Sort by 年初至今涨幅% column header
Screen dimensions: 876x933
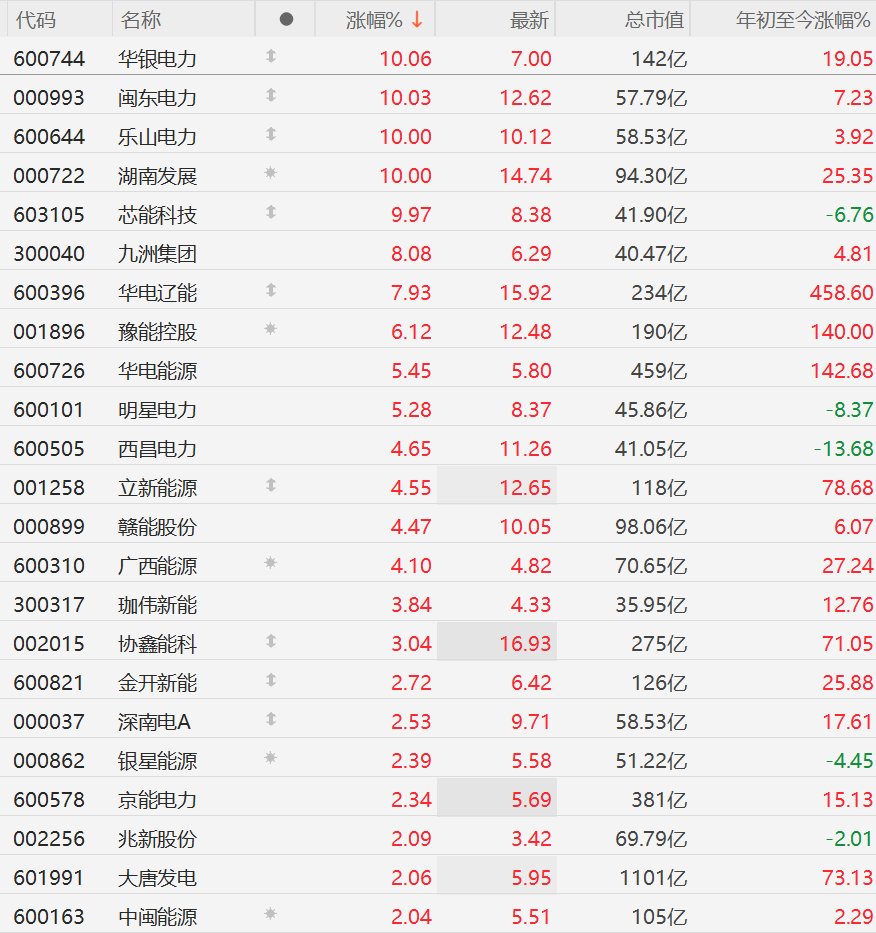(x=803, y=20)
